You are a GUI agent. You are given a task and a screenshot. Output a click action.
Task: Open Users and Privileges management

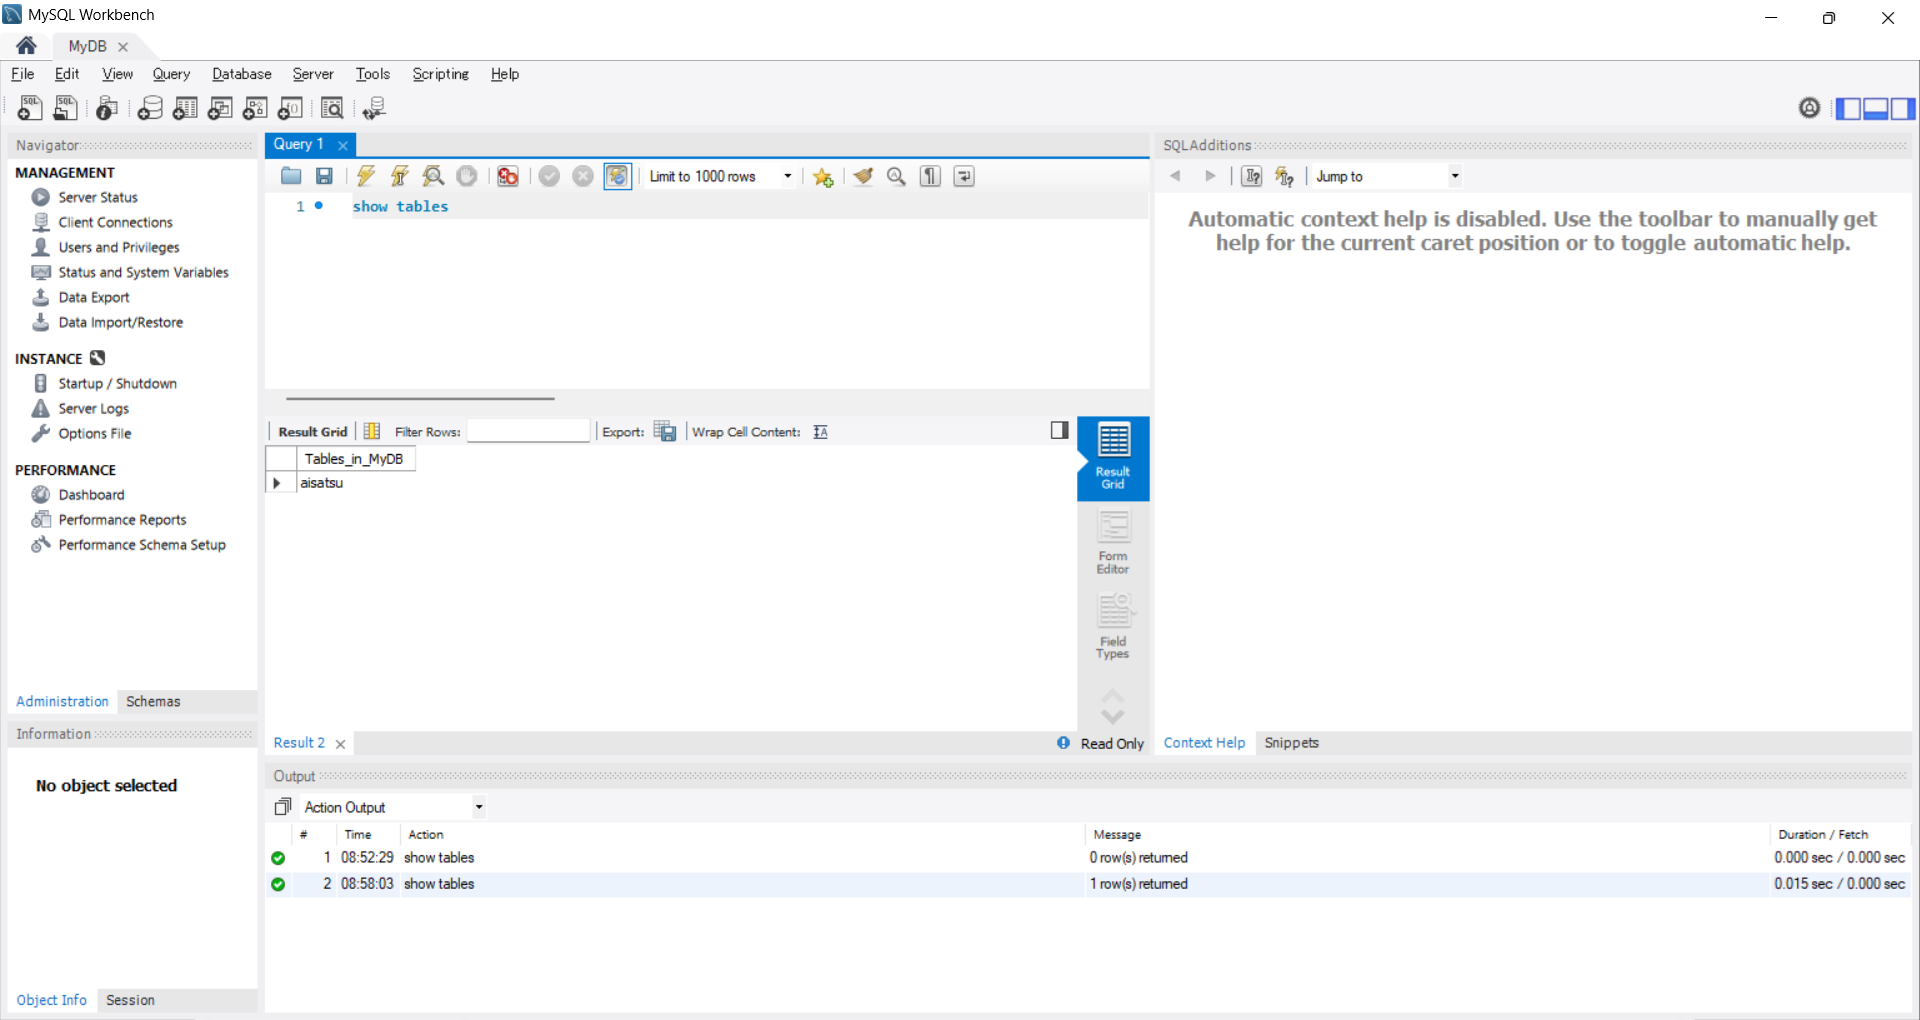click(119, 247)
